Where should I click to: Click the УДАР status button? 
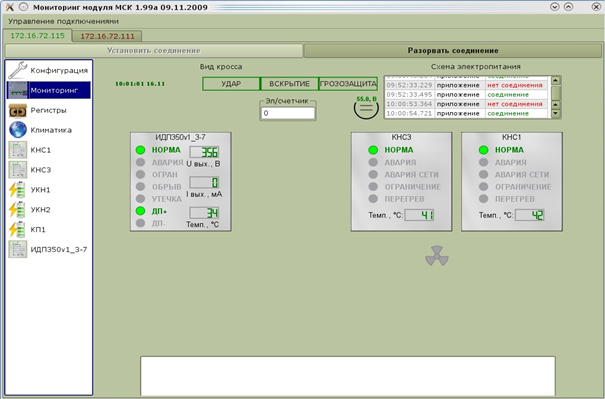231,84
